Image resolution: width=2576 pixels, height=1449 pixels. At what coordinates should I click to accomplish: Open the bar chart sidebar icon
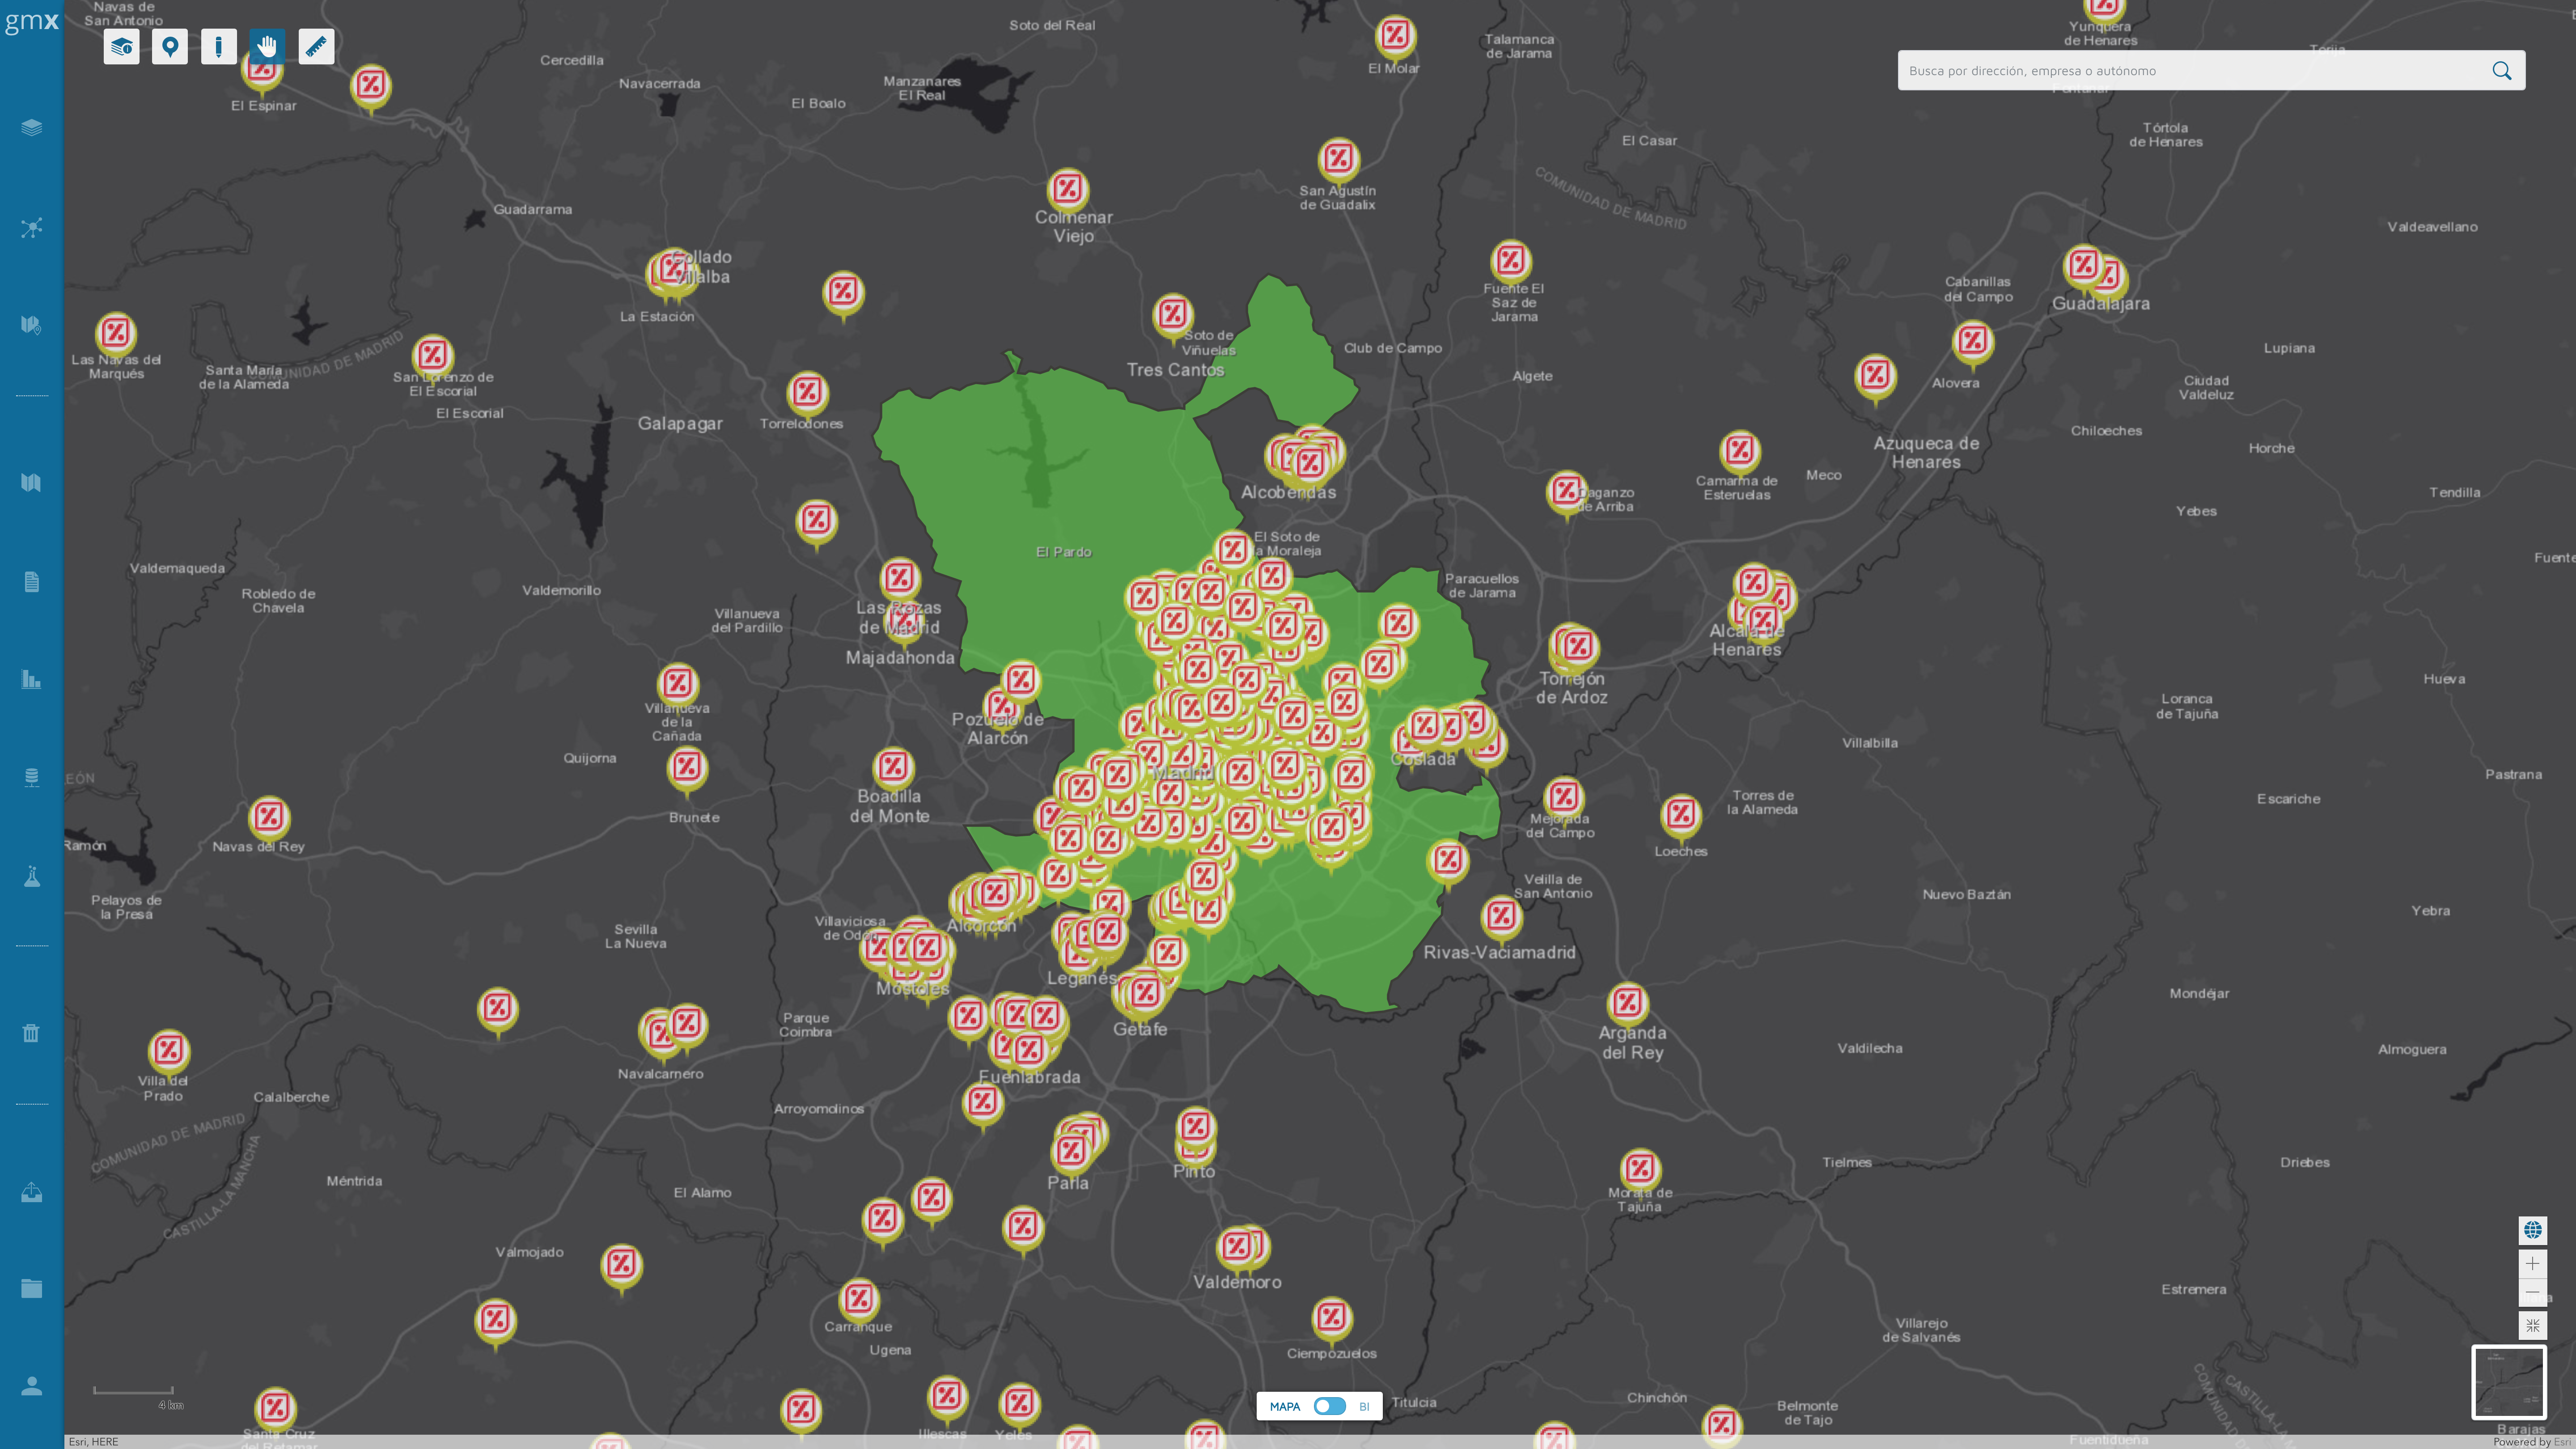point(31,680)
